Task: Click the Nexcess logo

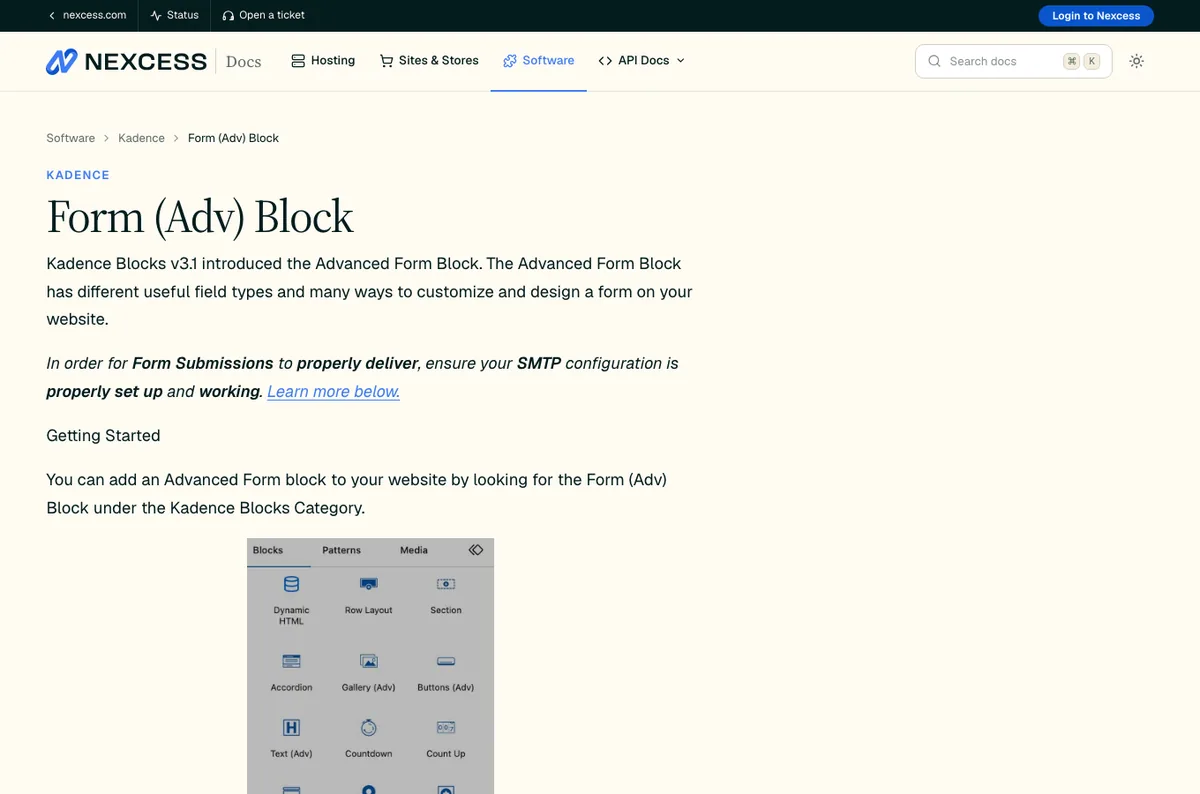Action: pos(126,61)
